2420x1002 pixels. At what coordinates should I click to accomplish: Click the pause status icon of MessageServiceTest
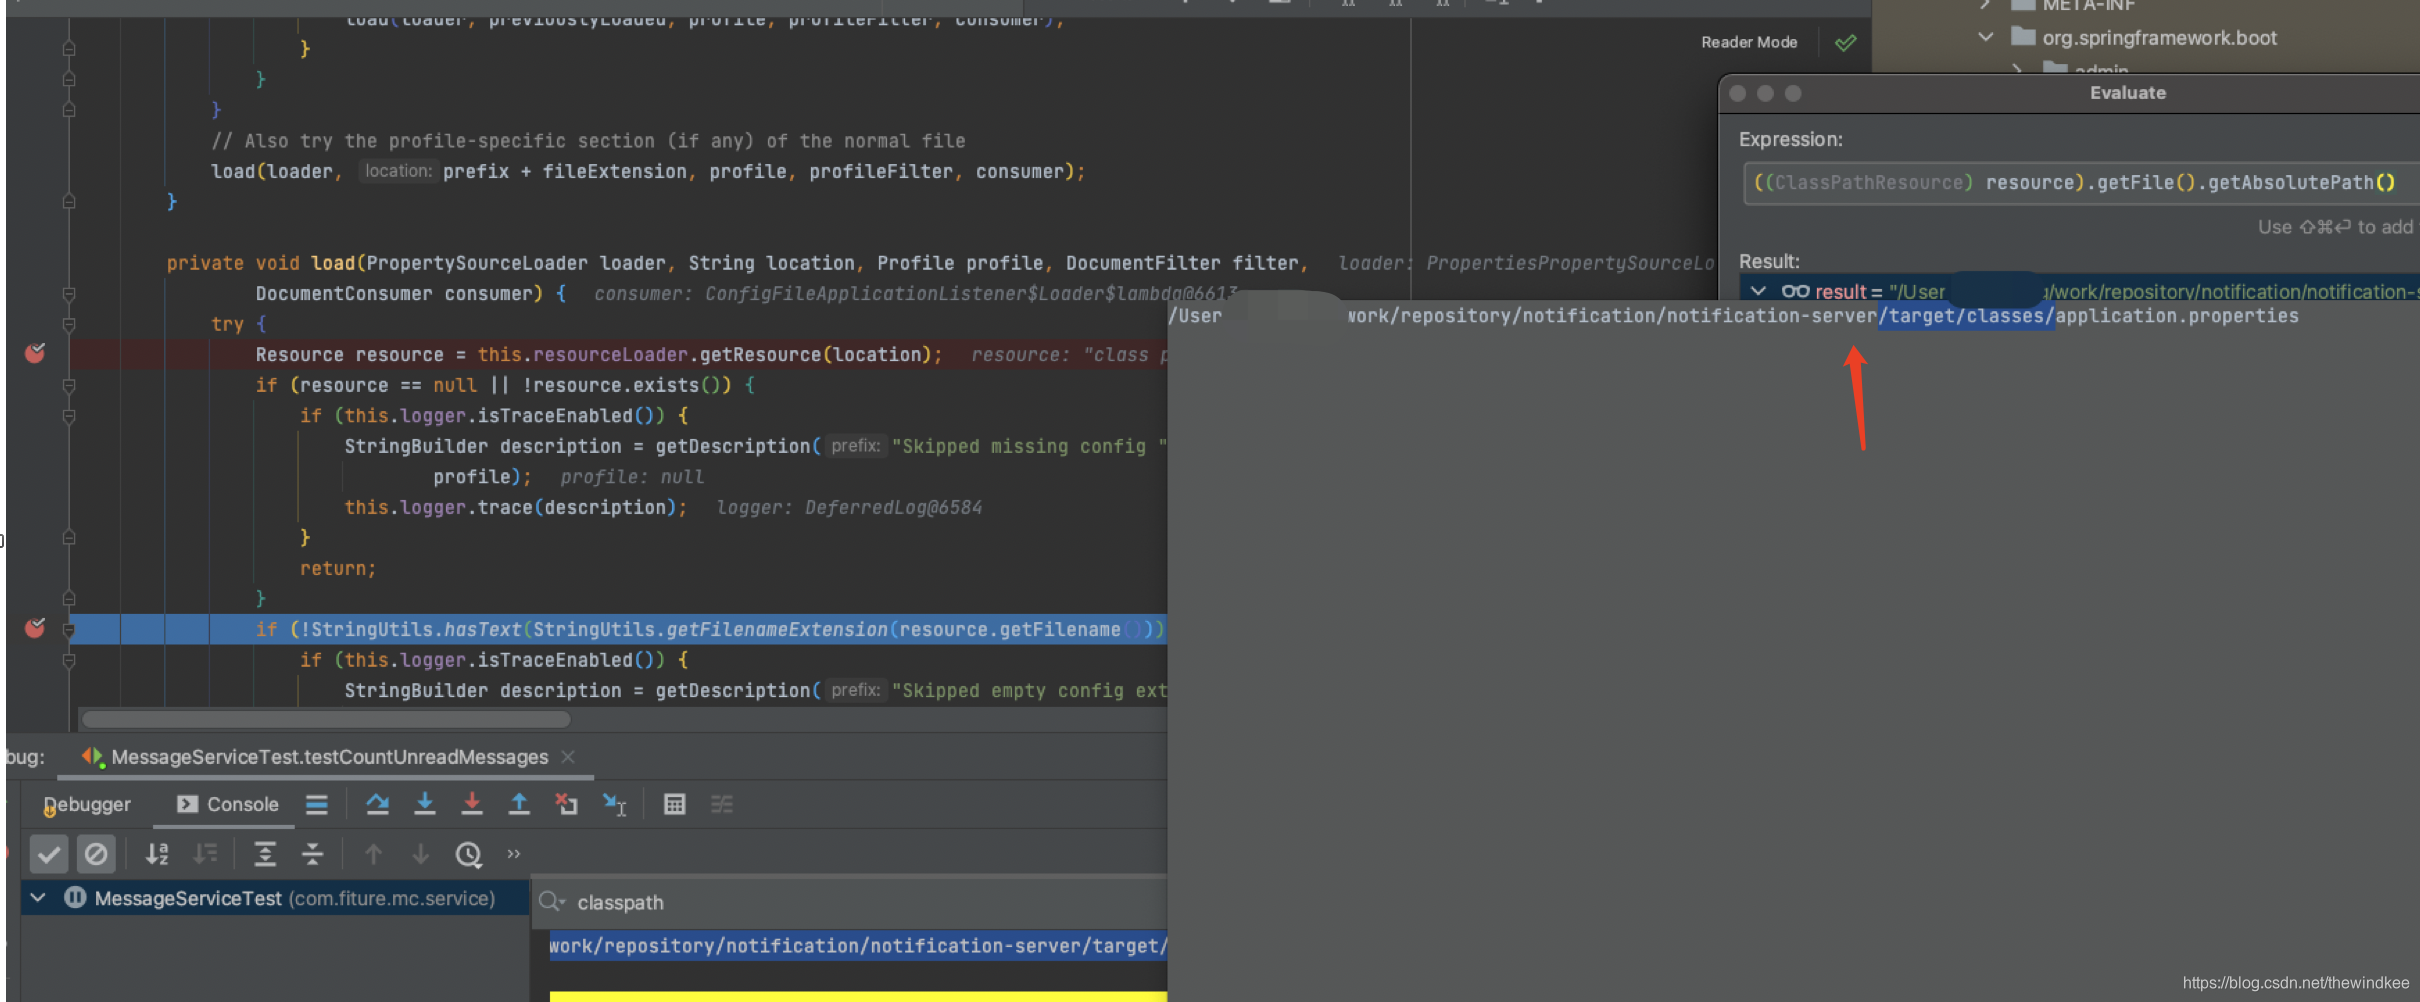(x=75, y=897)
